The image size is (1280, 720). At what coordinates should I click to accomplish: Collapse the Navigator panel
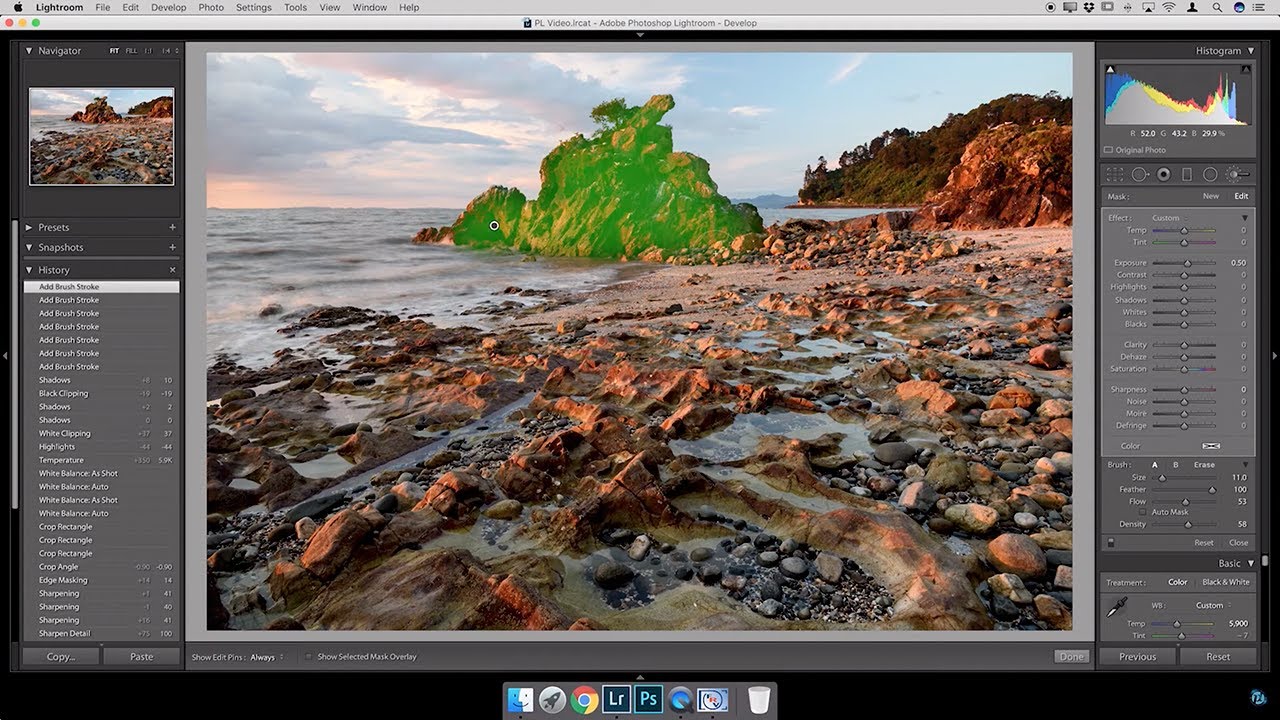pyautogui.click(x=29, y=50)
